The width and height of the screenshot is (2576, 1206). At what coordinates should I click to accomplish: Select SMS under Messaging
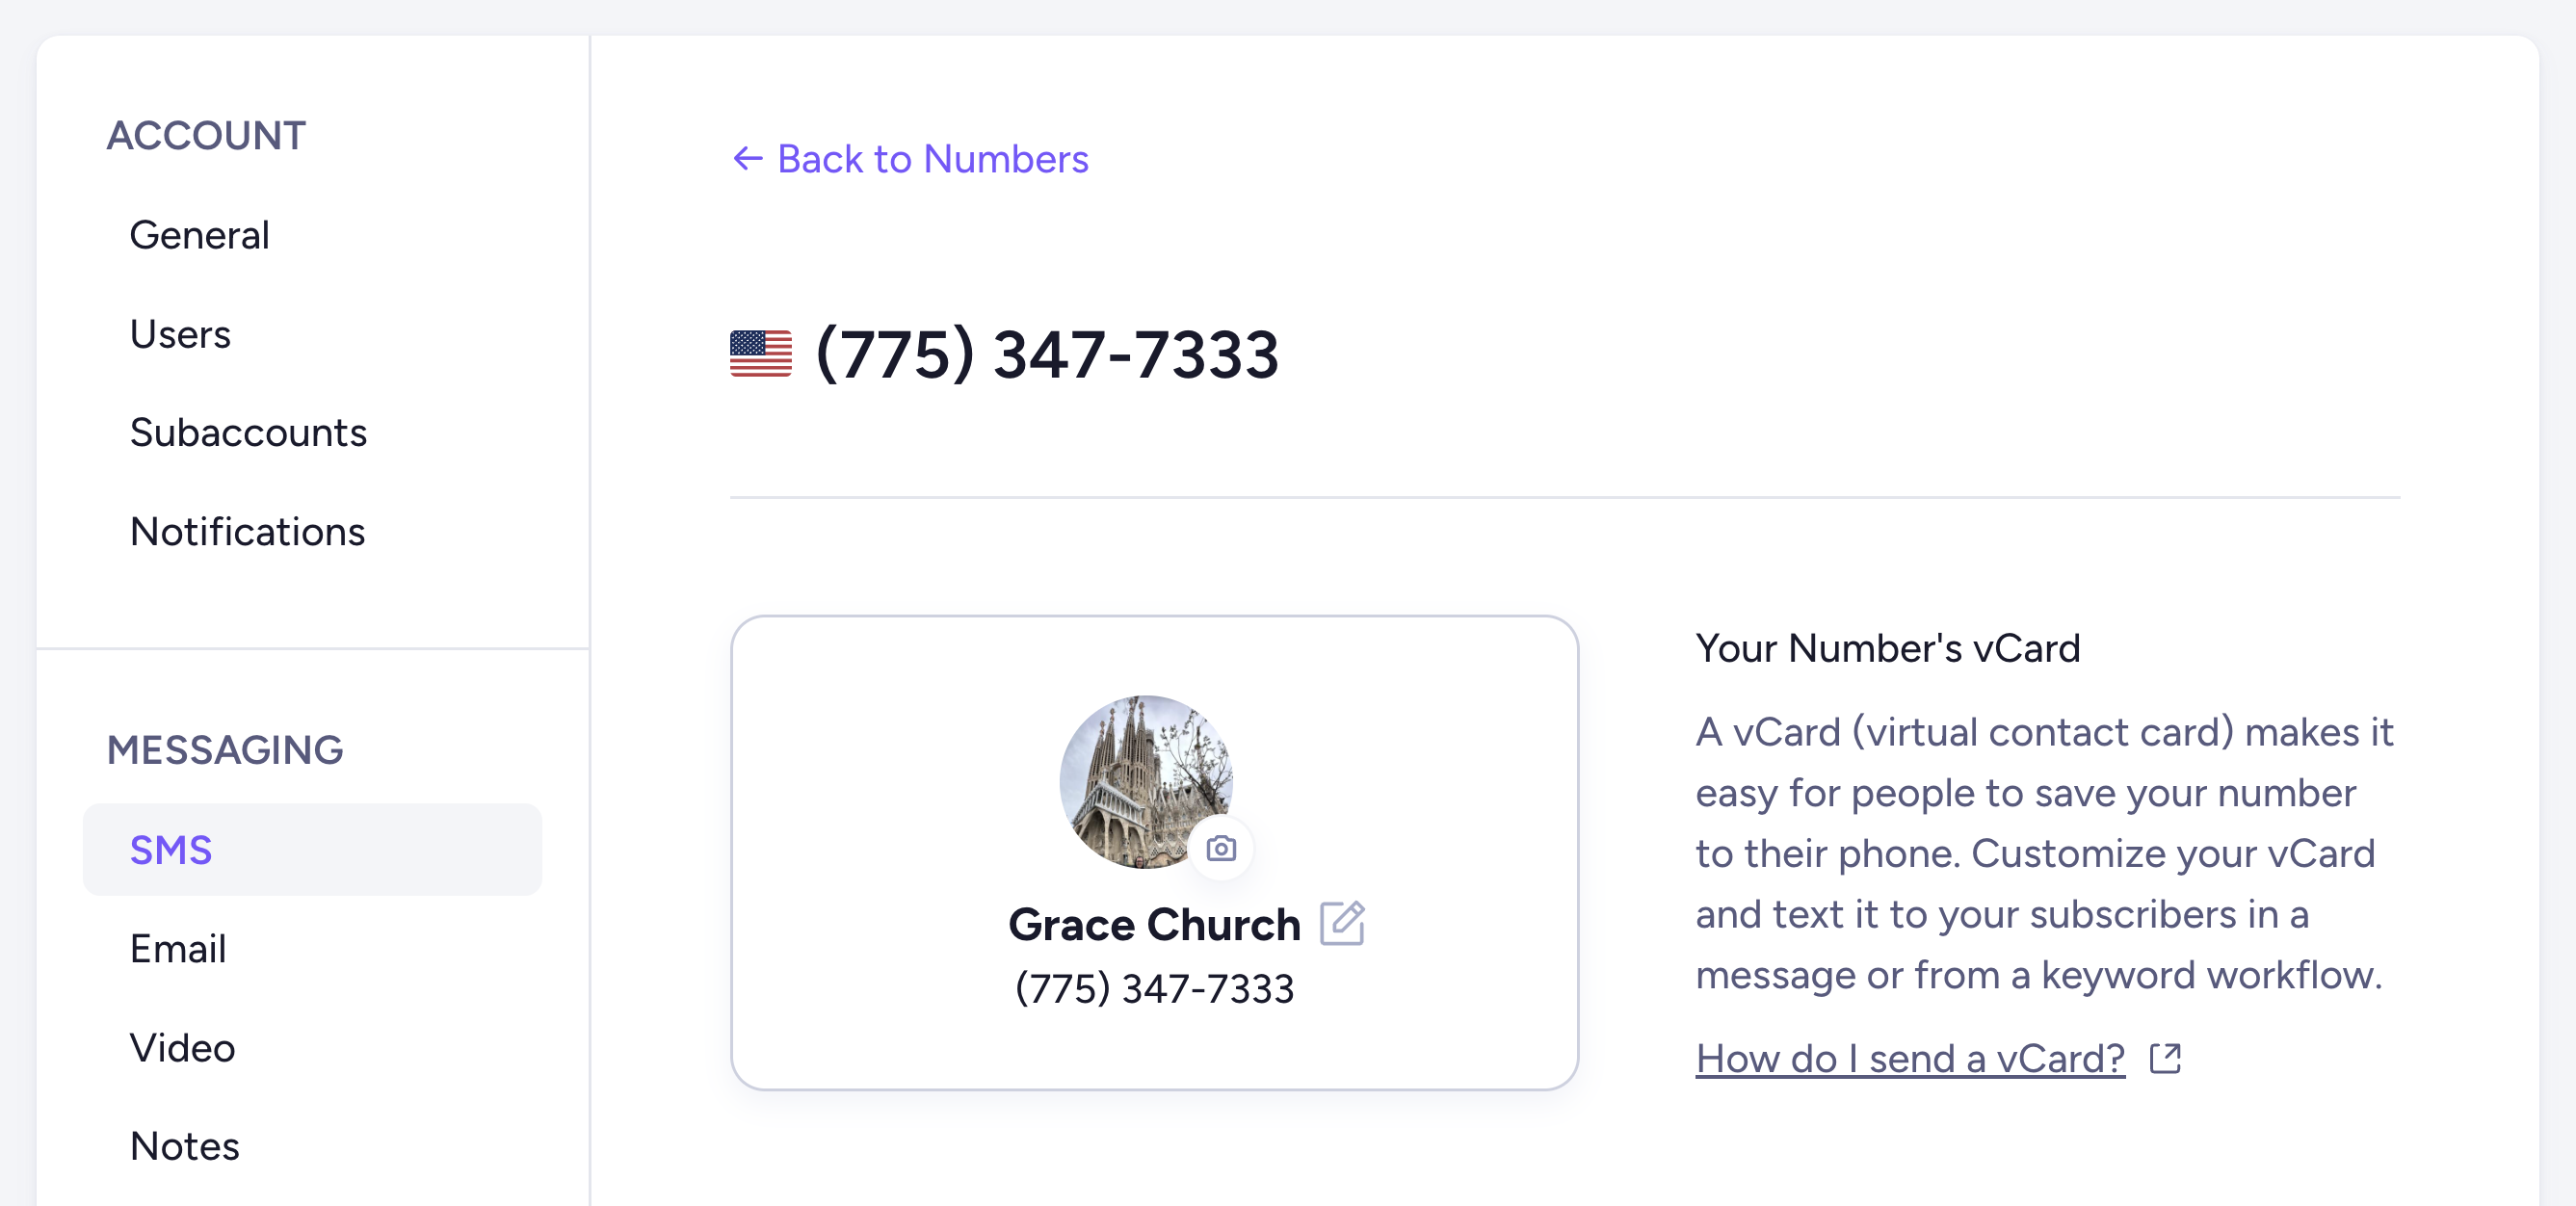[171, 850]
